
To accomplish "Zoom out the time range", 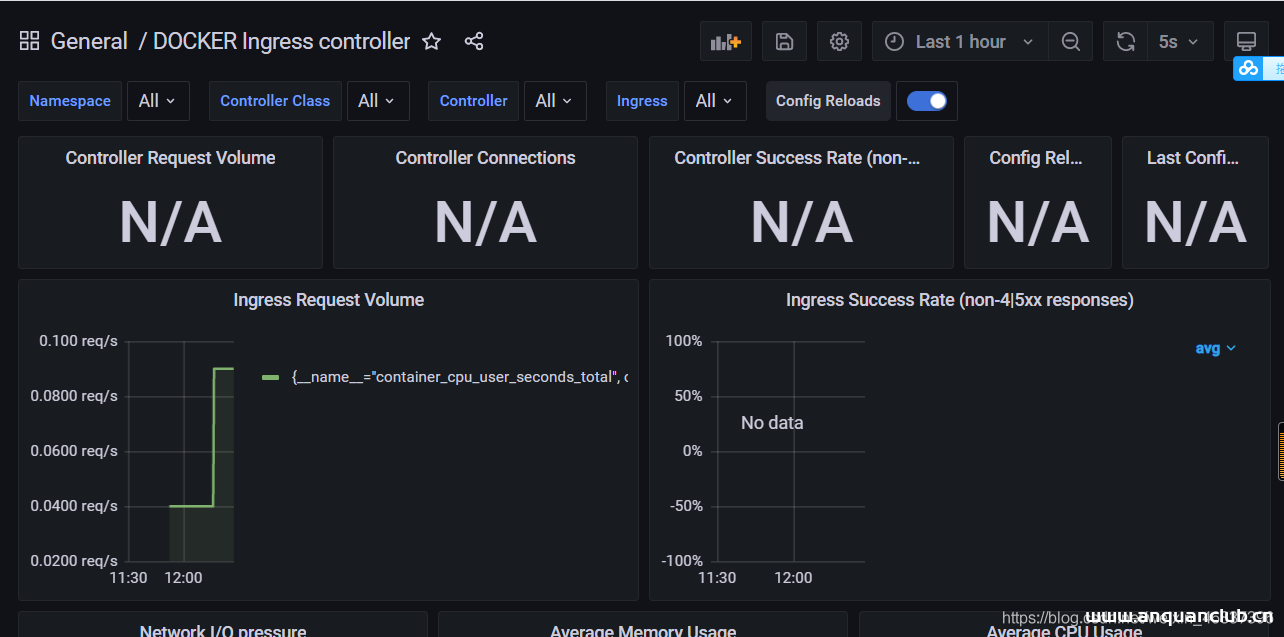I will tap(1071, 41).
